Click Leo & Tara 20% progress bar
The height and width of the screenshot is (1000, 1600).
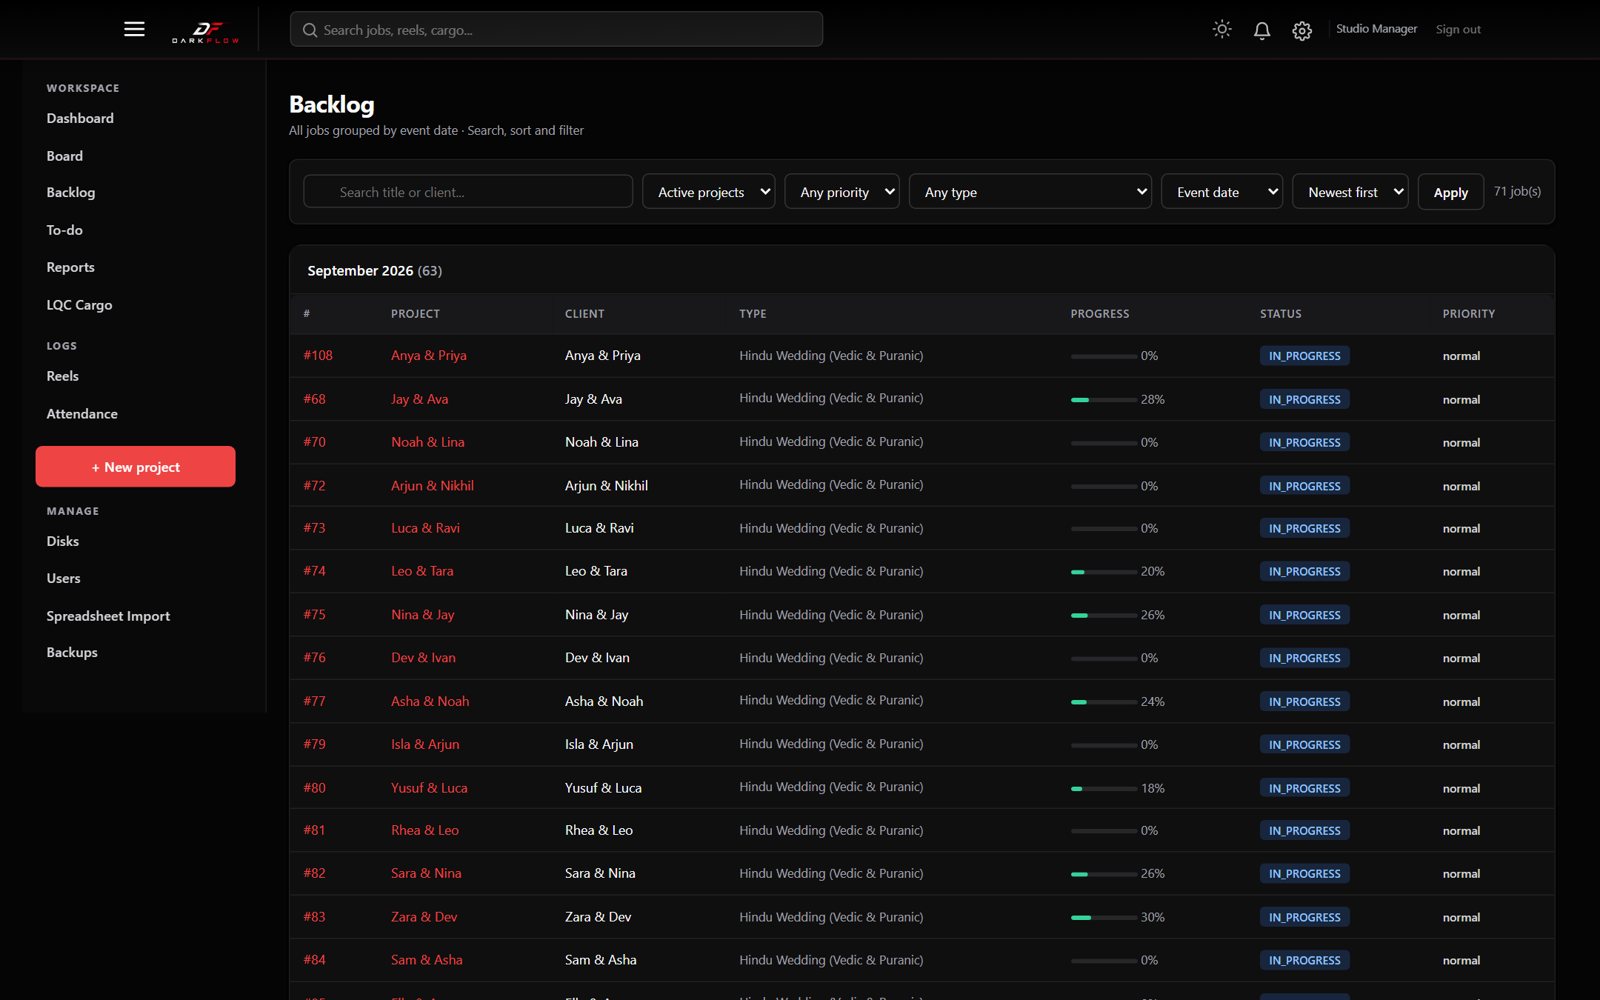click(1103, 572)
